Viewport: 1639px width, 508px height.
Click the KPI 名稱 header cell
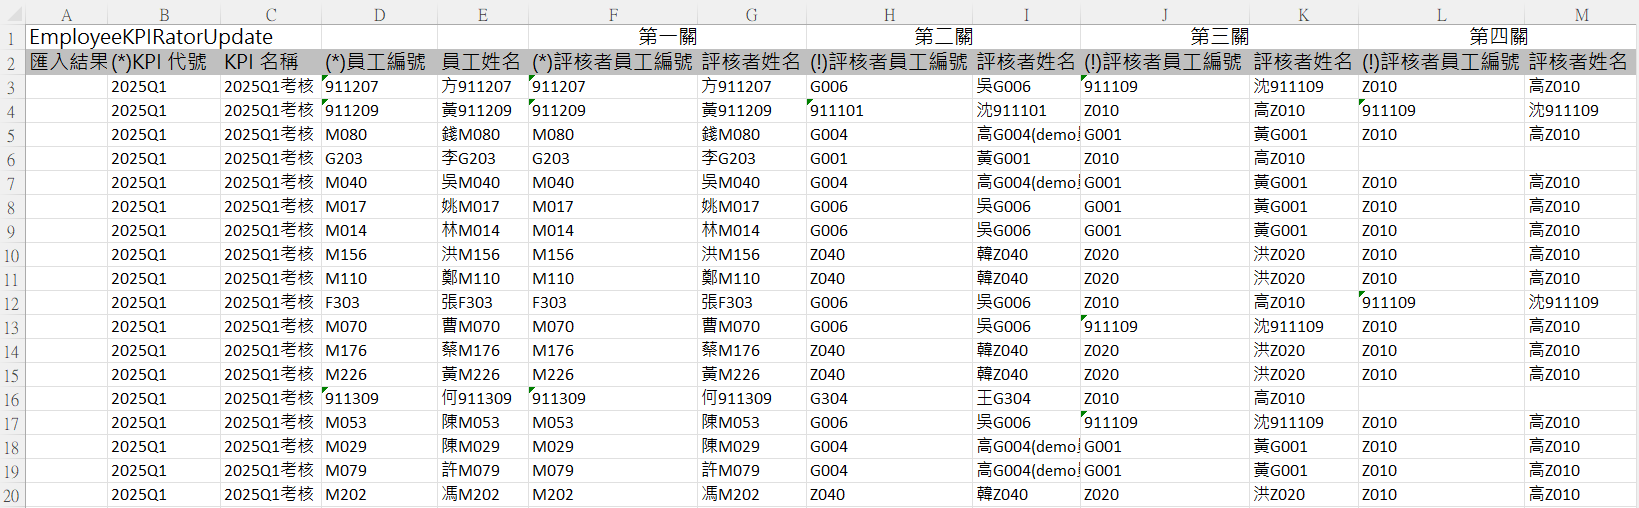[x=262, y=62]
